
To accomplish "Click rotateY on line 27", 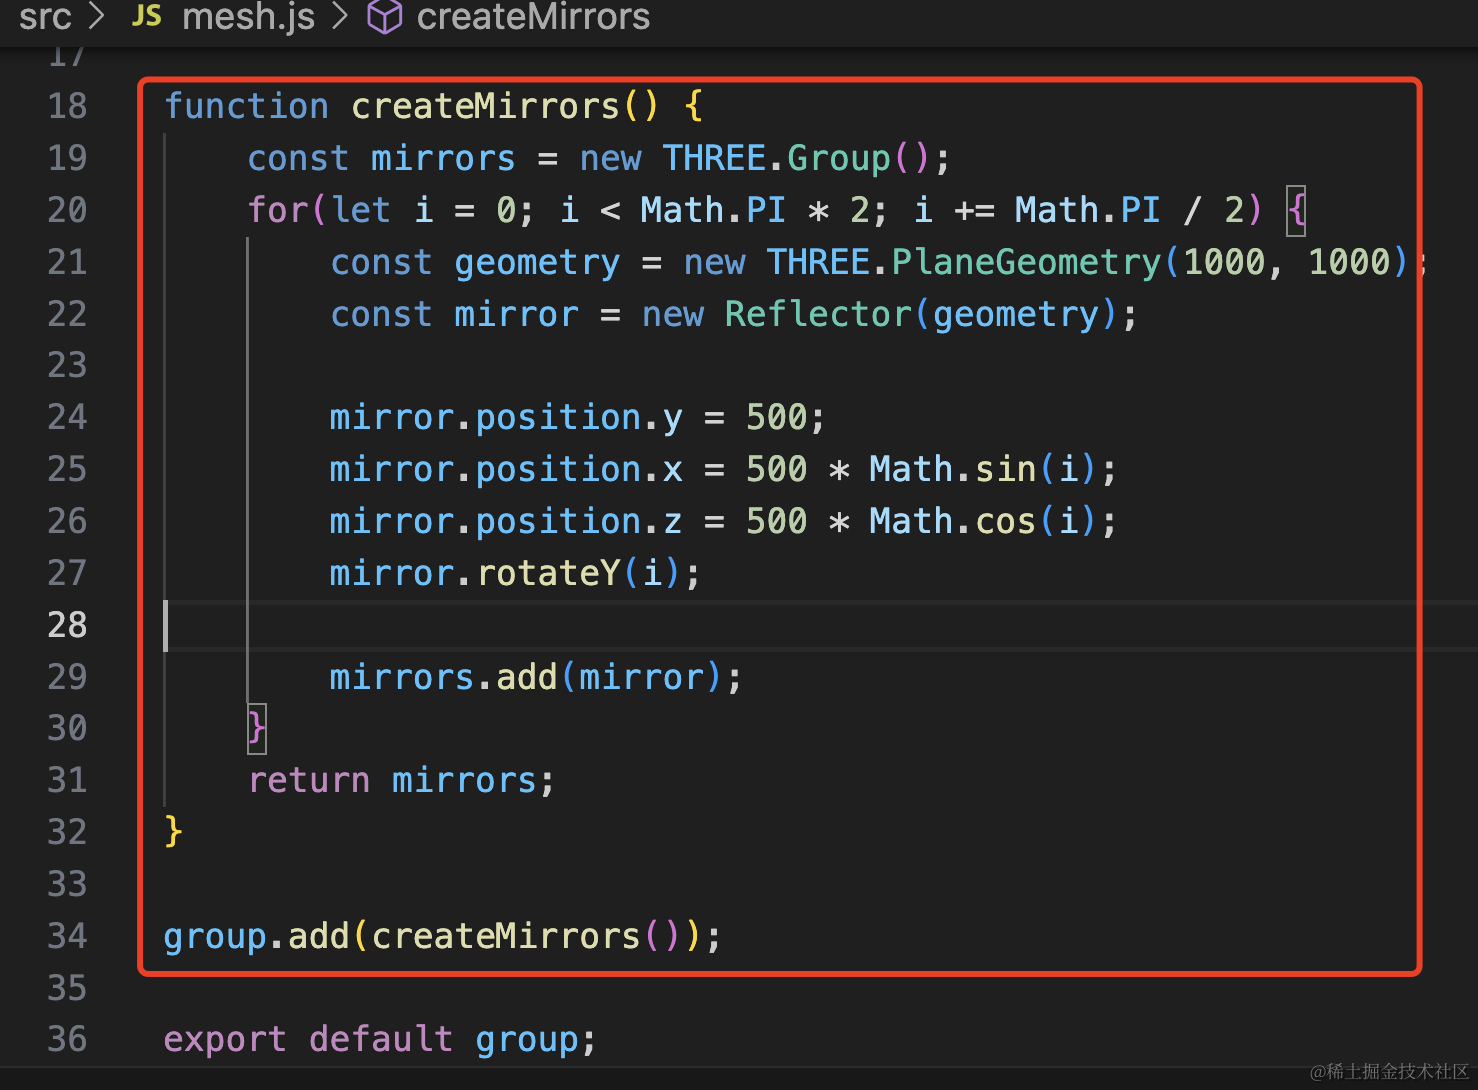I will [x=549, y=574].
